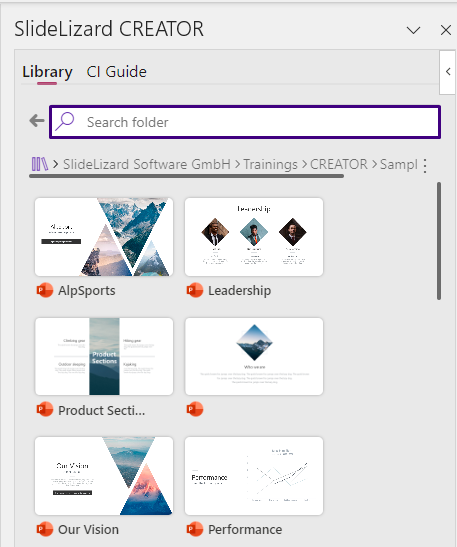Image resolution: width=457 pixels, height=547 pixels.
Task: Open SlideLizard Software GmbH breadcrumb link
Action: click(x=147, y=164)
